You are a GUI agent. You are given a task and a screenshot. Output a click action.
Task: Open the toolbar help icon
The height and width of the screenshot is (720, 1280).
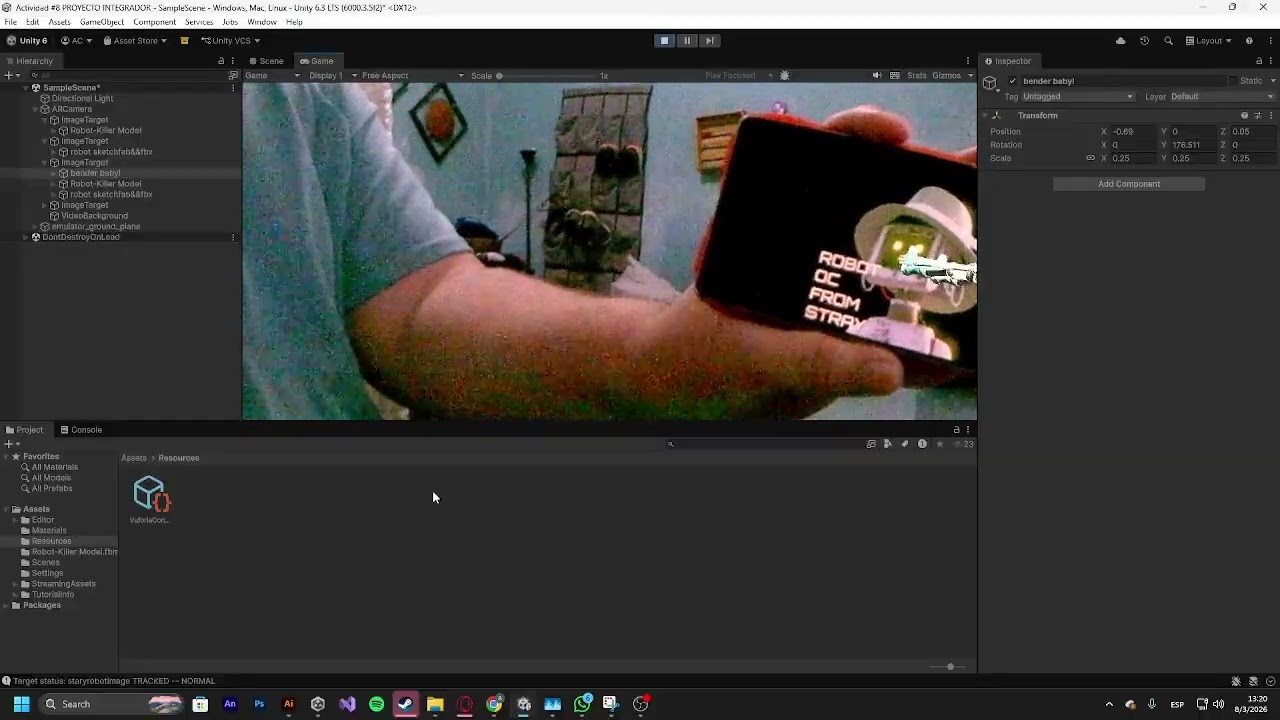click(x=1249, y=41)
